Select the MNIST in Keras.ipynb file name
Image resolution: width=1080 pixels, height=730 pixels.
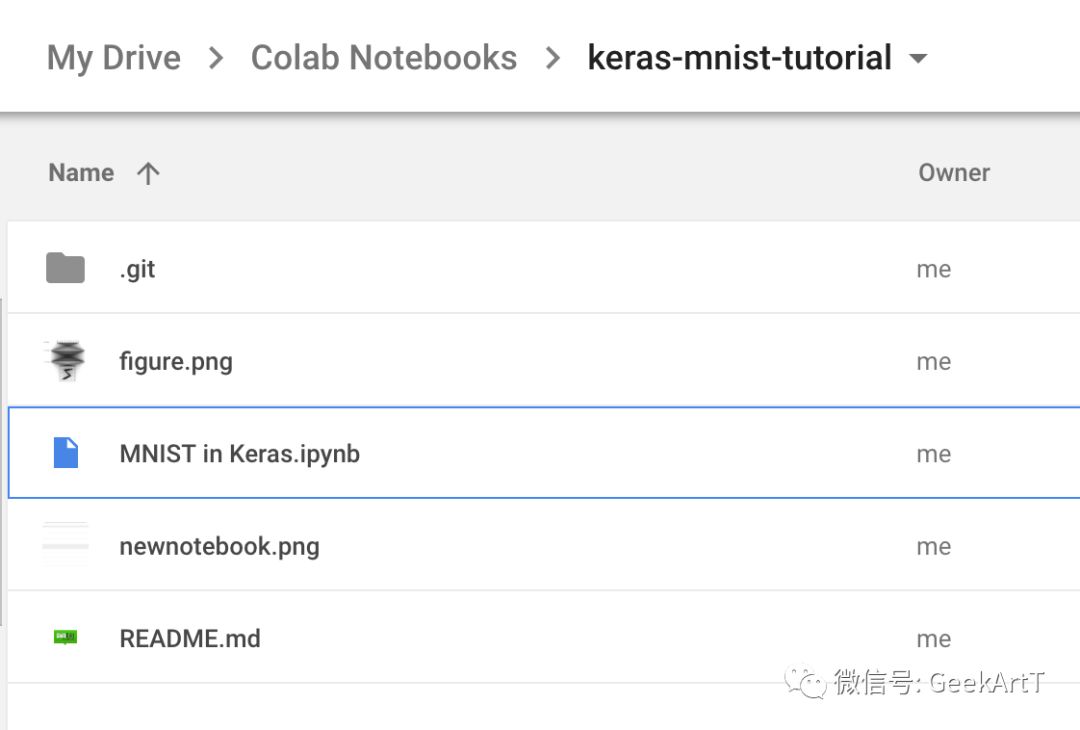click(240, 454)
